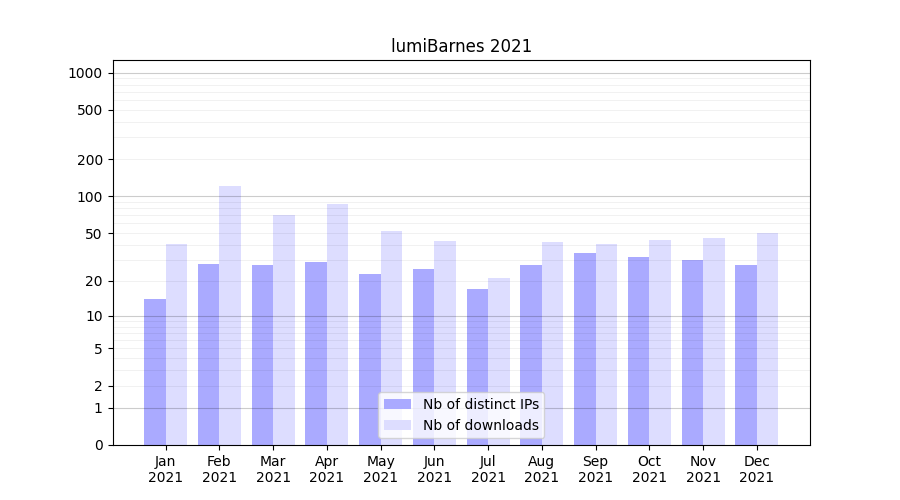Select the '0' y-axis tick label

tap(98, 445)
